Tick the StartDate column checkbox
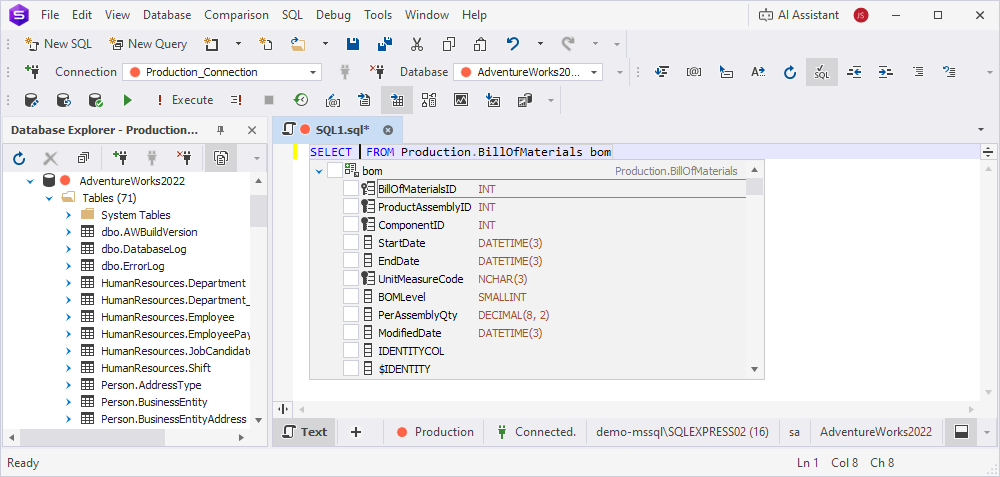This screenshot has width=1000, height=477. (x=351, y=243)
